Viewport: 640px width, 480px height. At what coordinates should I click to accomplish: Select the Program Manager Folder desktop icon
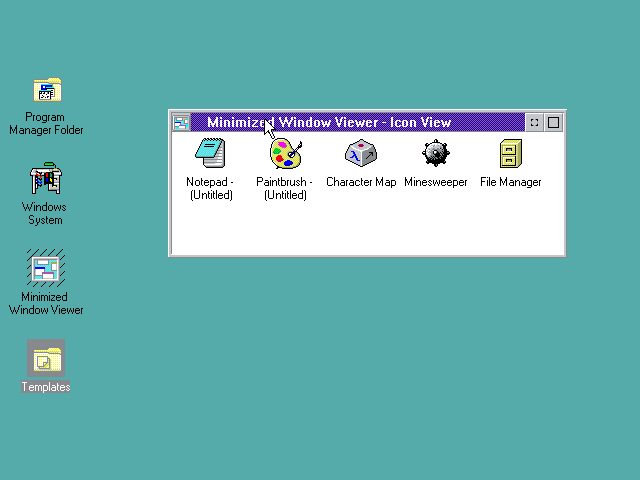[x=47, y=90]
